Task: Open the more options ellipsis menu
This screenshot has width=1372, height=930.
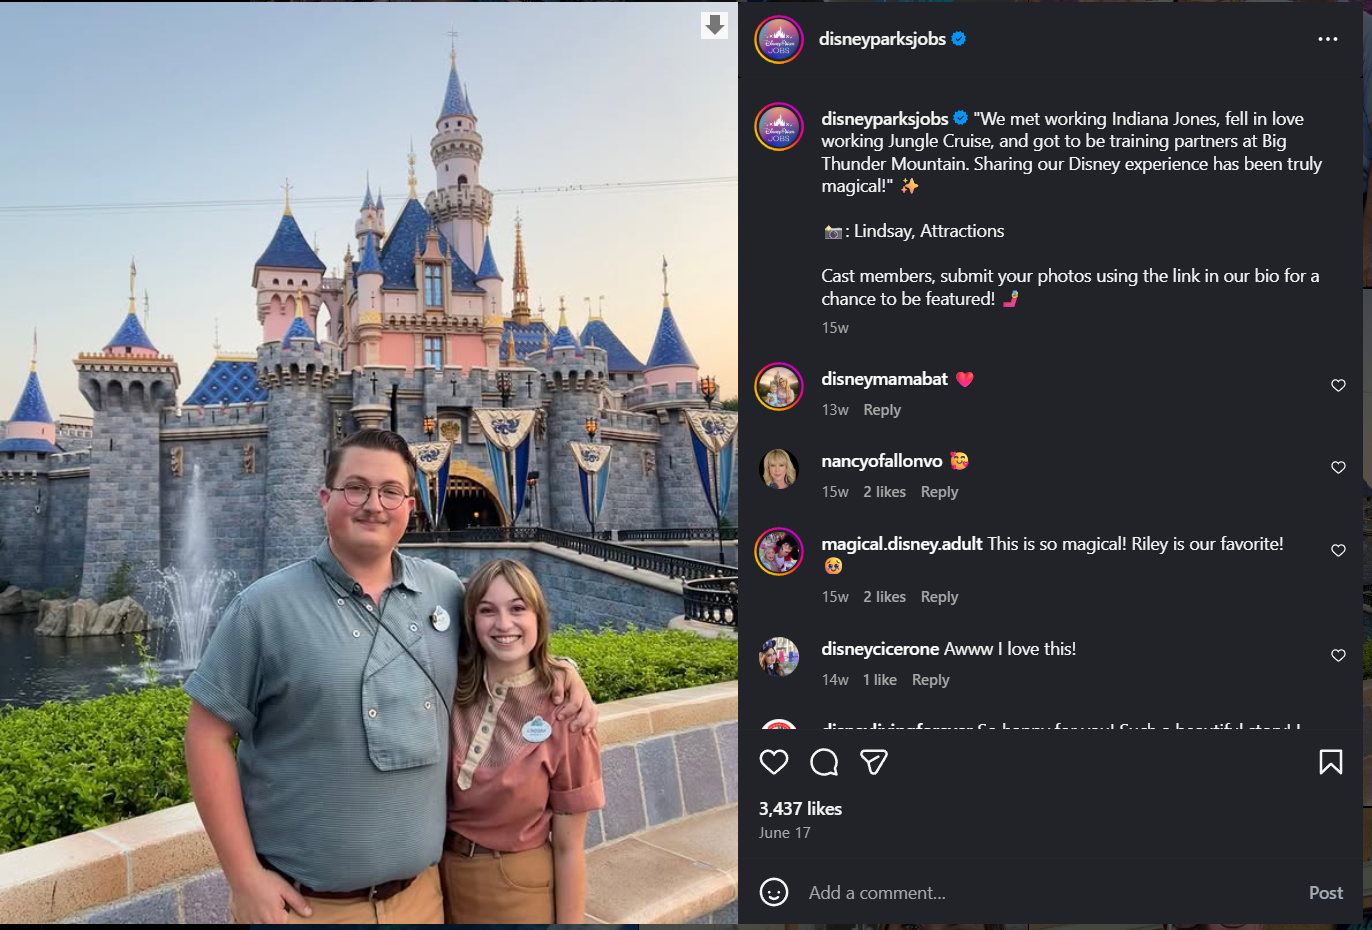Action: coord(1327,39)
